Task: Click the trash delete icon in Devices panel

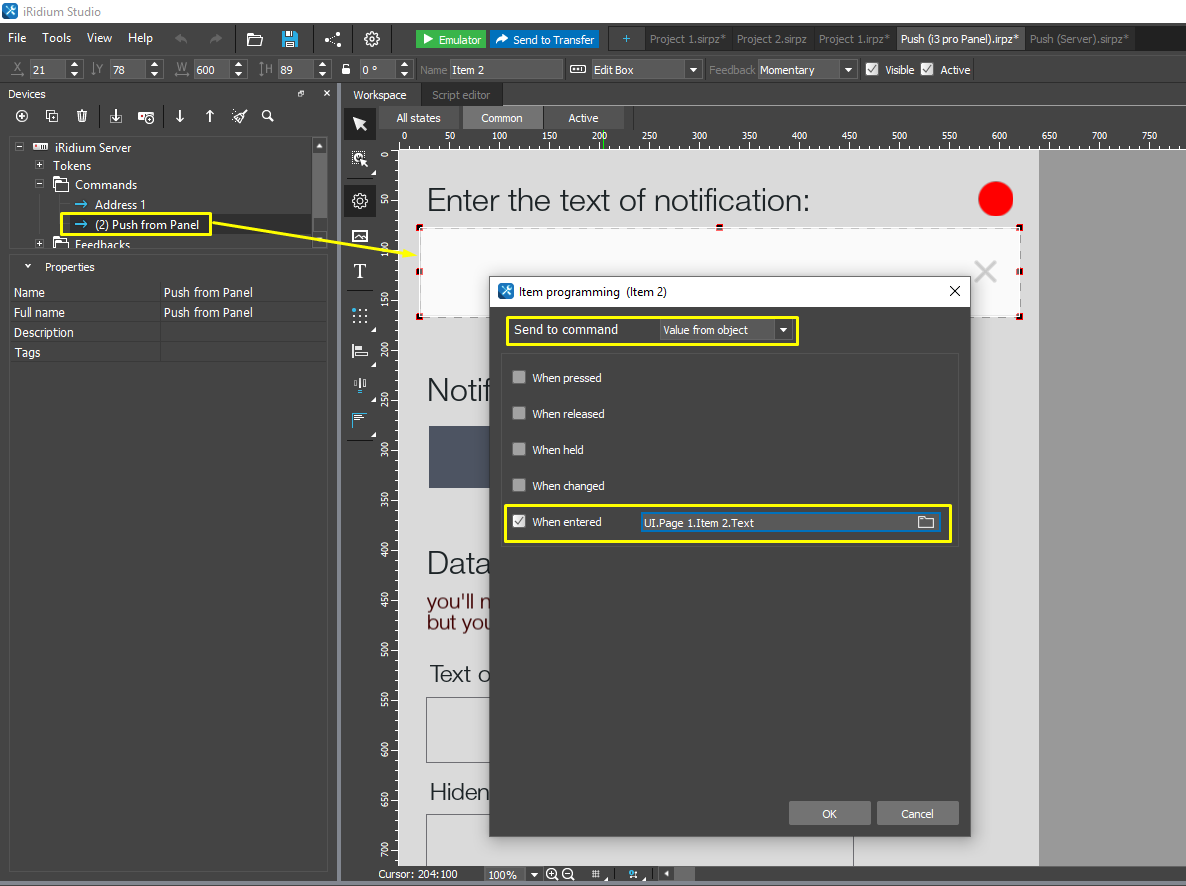Action: [x=82, y=116]
